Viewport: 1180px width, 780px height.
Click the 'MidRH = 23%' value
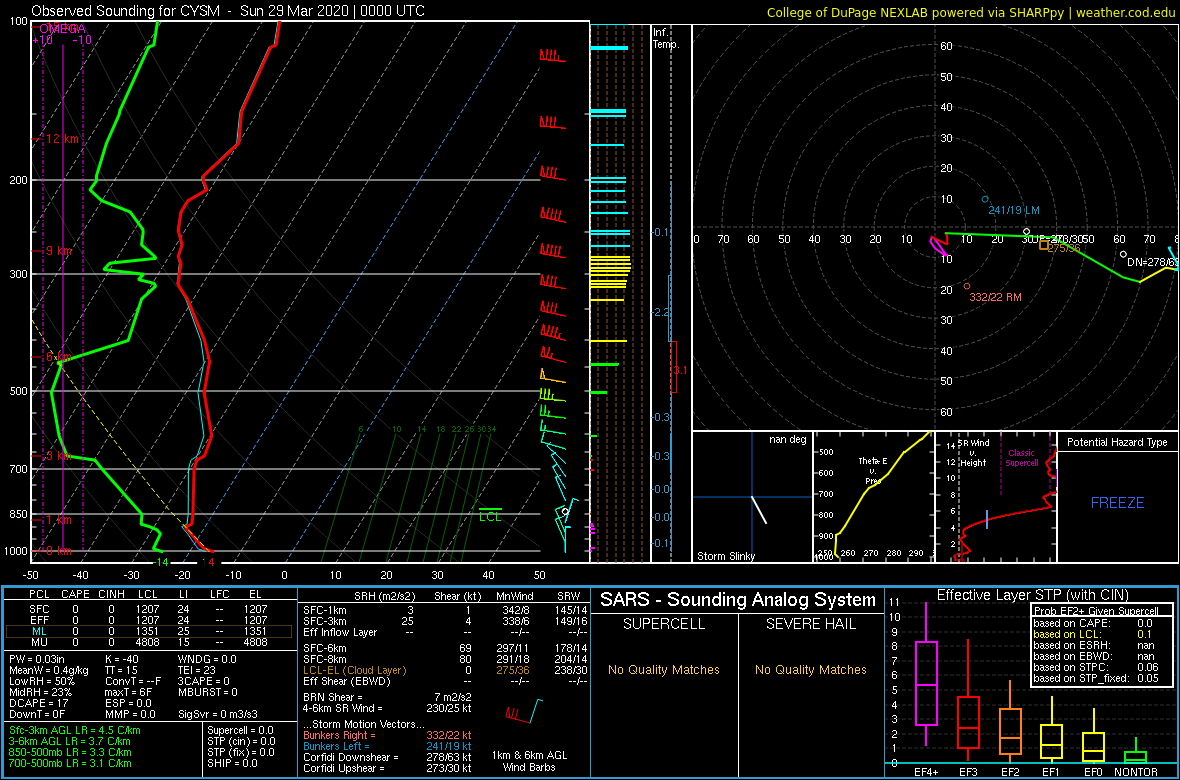point(41,692)
